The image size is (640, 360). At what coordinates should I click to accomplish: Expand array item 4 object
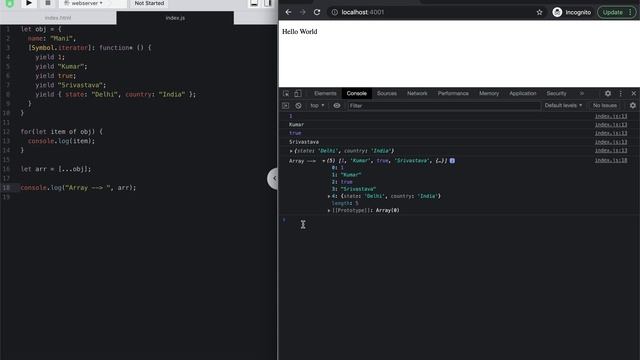pyautogui.click(x=329, y=196)
